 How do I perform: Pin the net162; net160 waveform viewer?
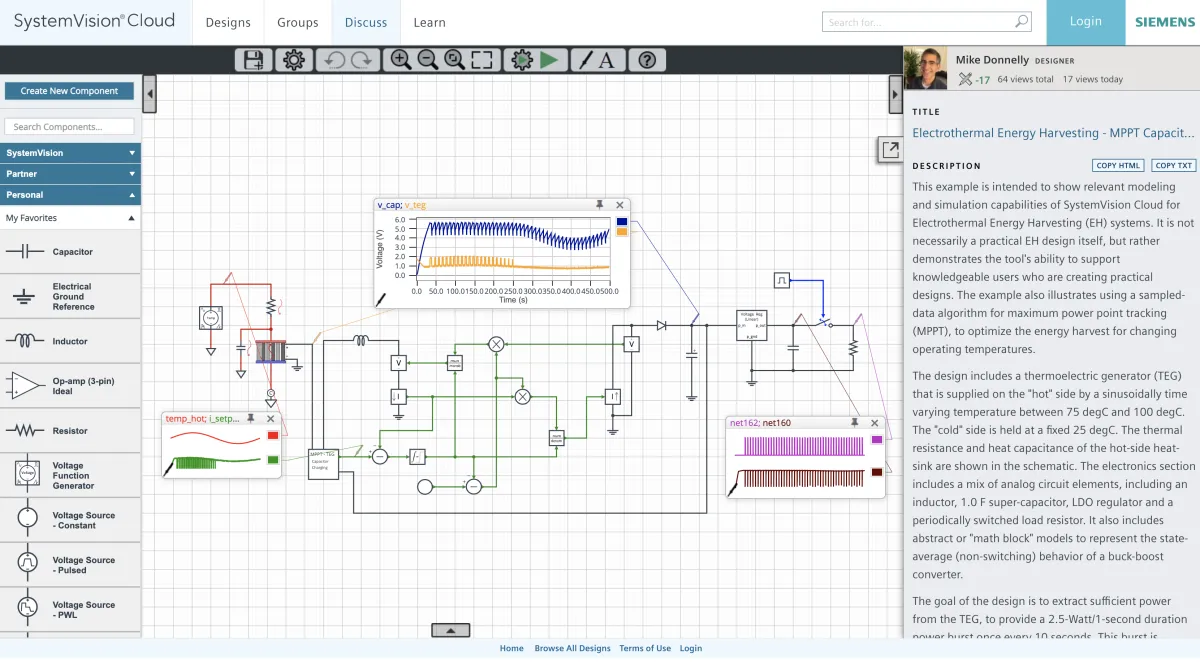tap(855, 423)
